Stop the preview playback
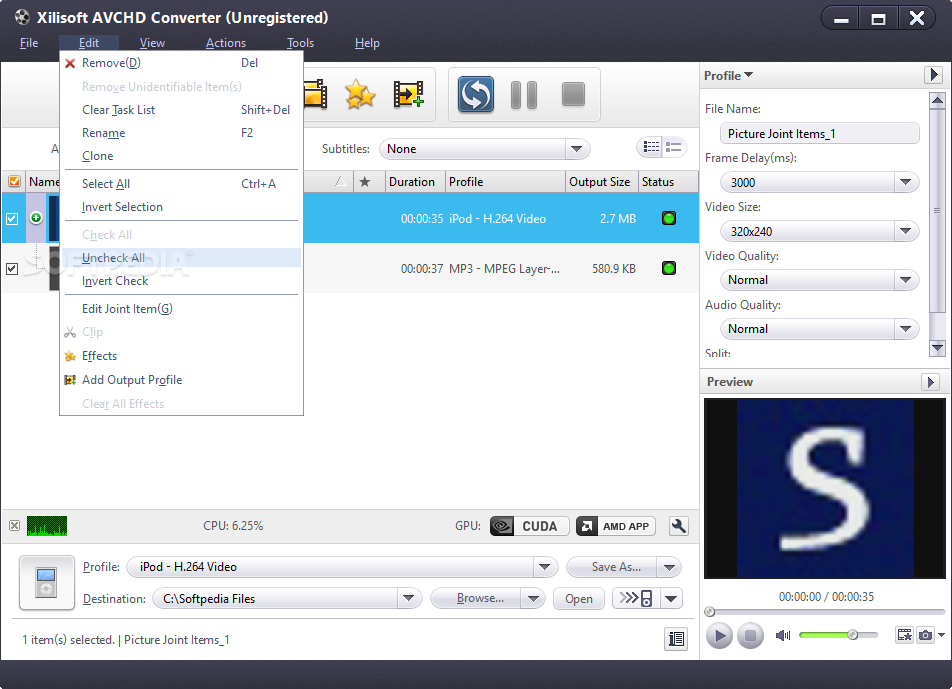Screen dimensions: 952x689 click(x=750, y=636)
